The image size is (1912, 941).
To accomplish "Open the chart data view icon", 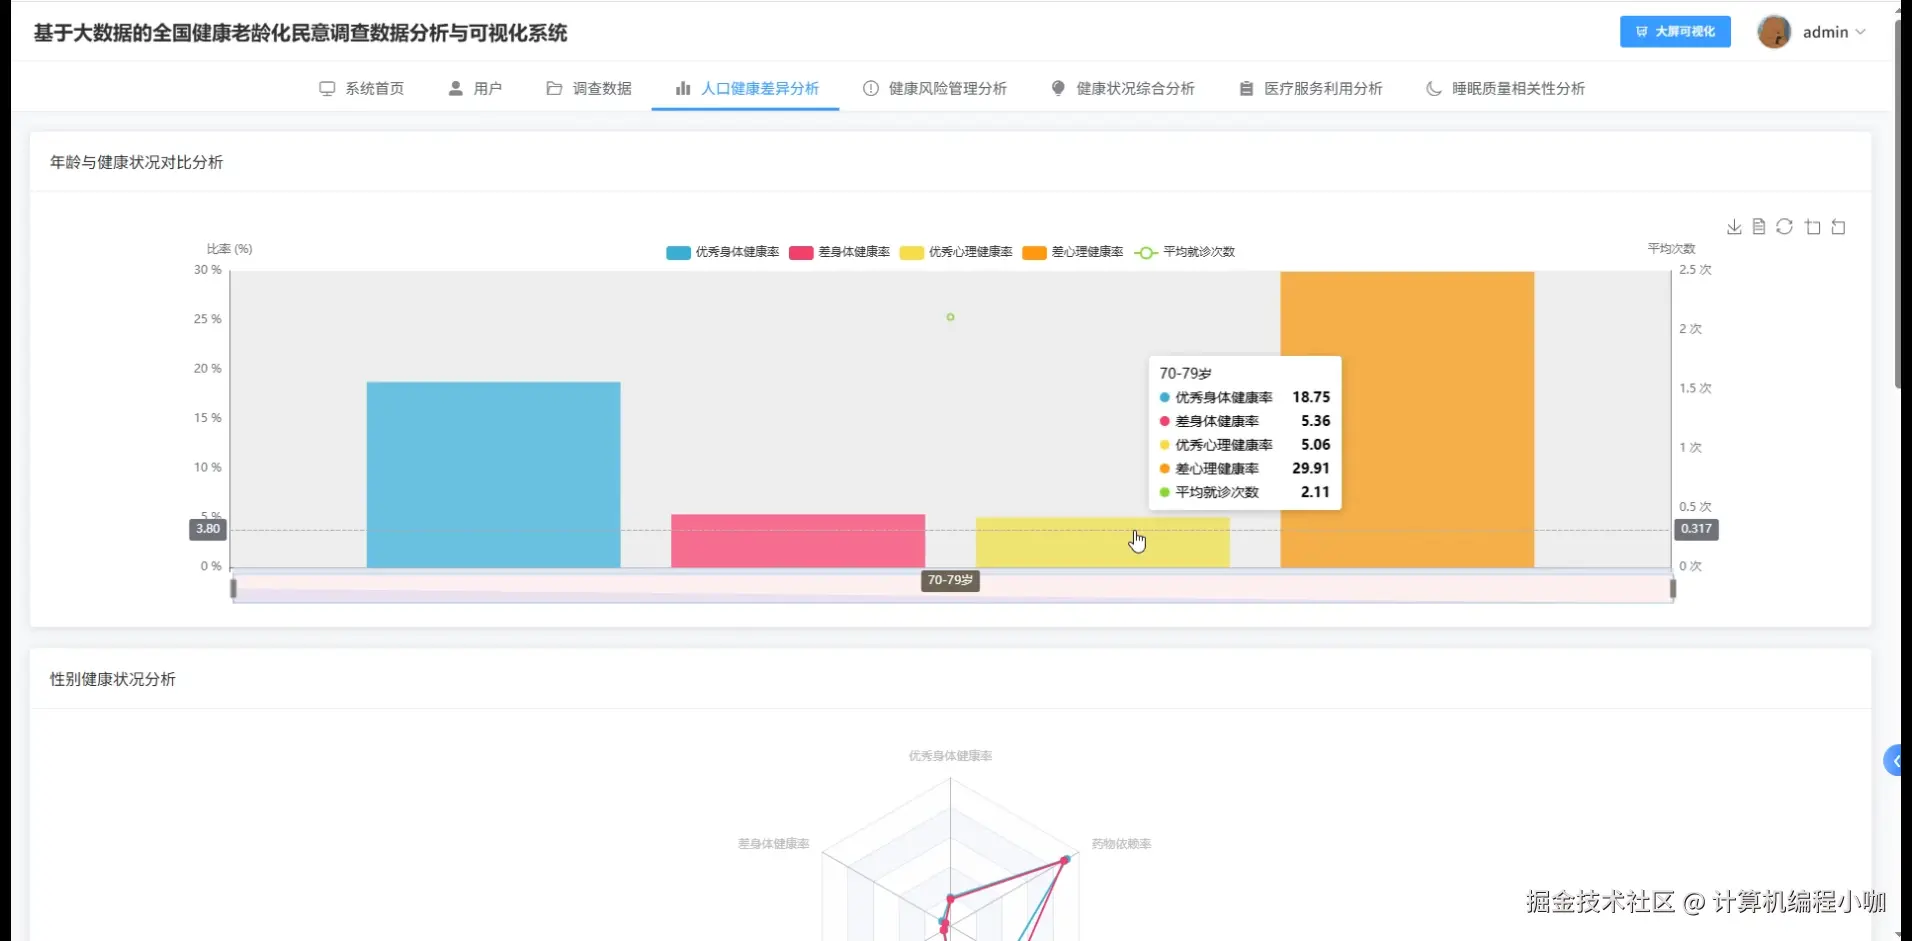I will coord(1759,227).
